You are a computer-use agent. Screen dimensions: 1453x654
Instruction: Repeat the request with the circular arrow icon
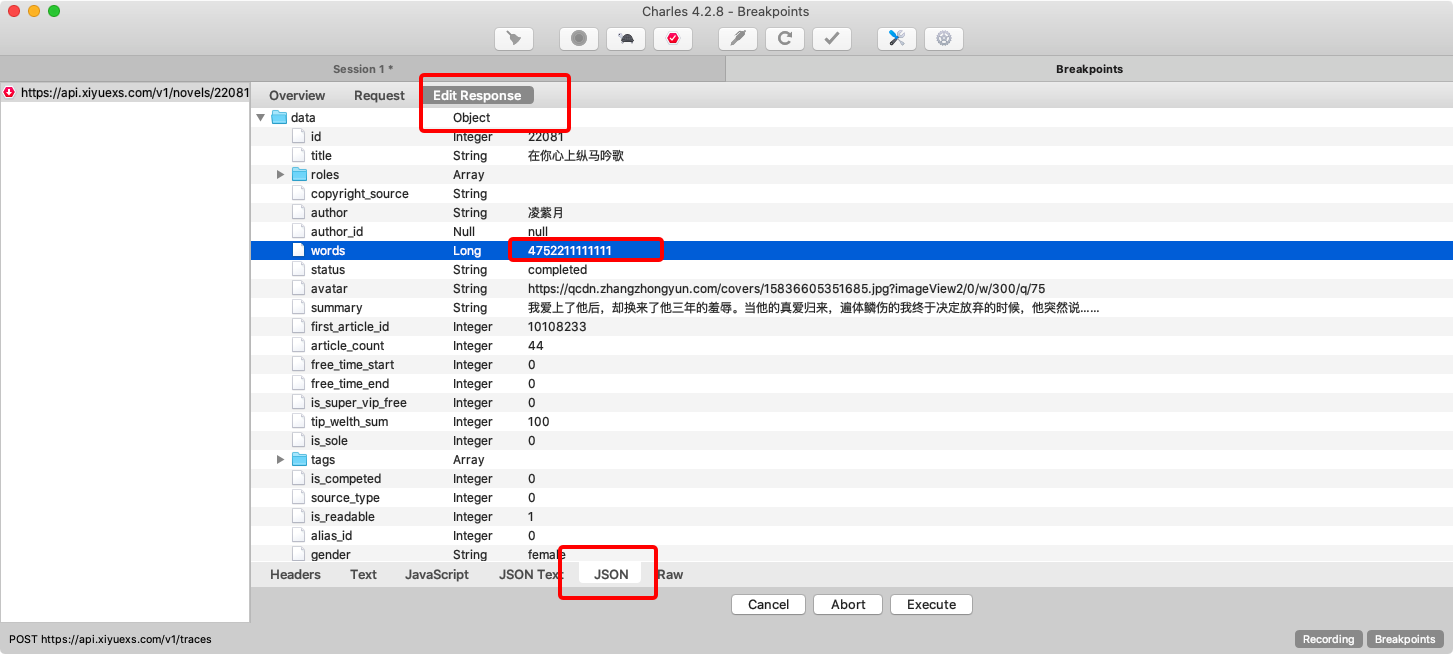click(785, 39)
